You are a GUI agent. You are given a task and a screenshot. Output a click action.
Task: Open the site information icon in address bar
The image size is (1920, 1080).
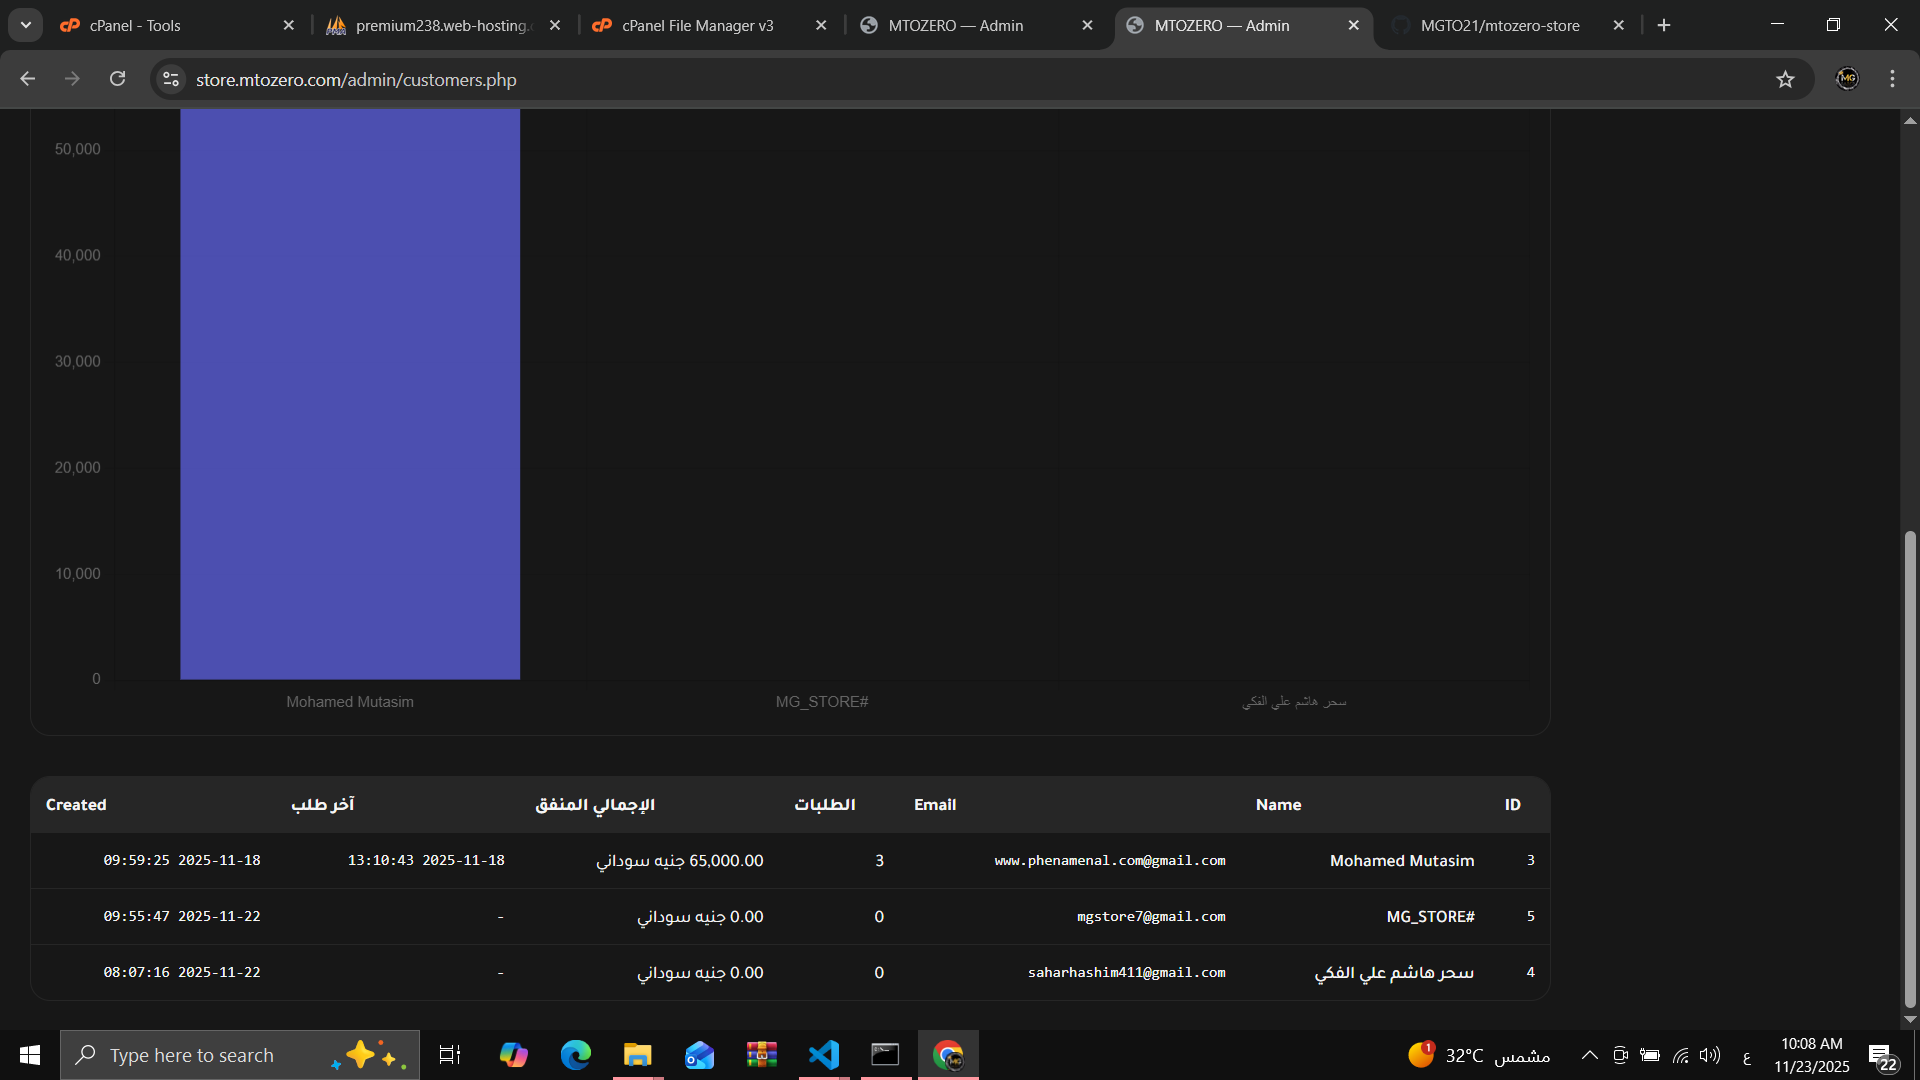click(170, 79)
